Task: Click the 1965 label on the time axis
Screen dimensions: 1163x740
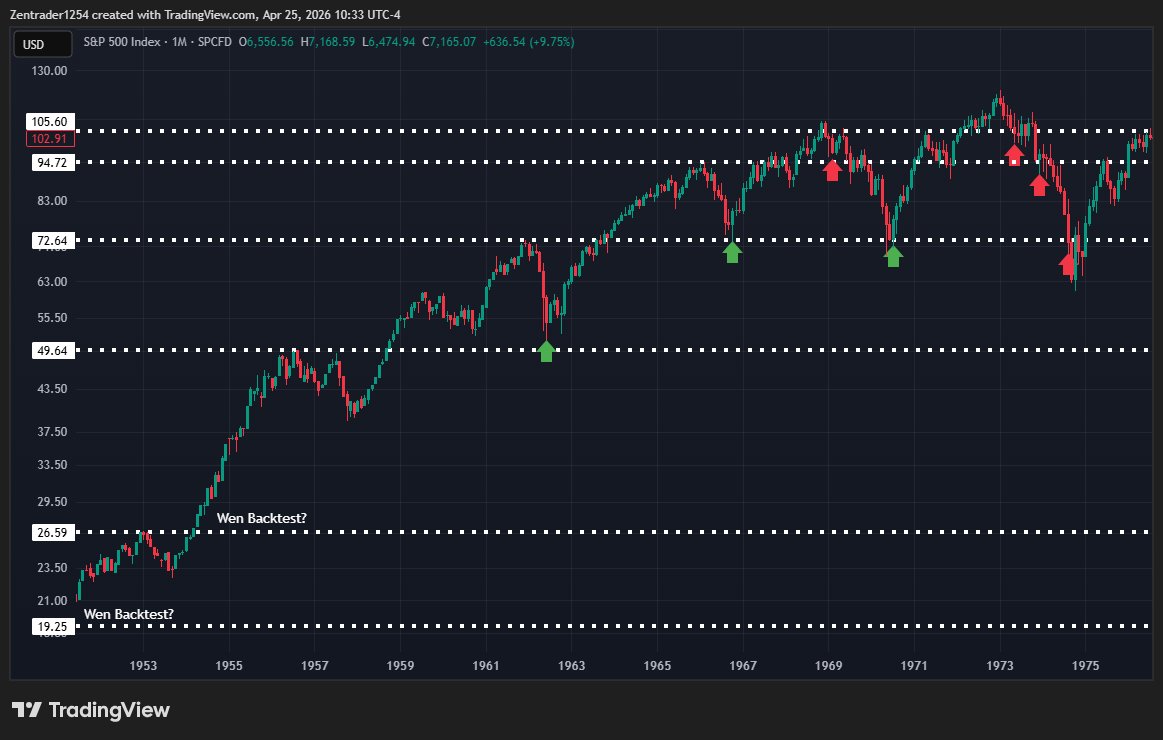Action: (x=658, y=664)
